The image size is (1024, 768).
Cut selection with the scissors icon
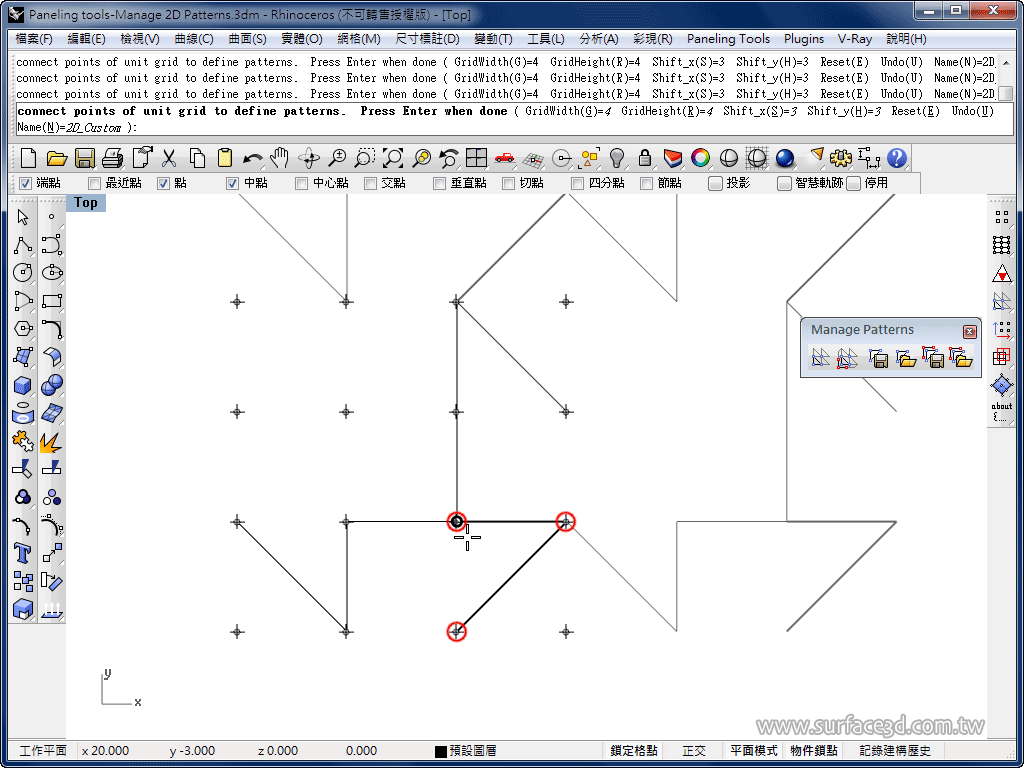tap(169, 158)
